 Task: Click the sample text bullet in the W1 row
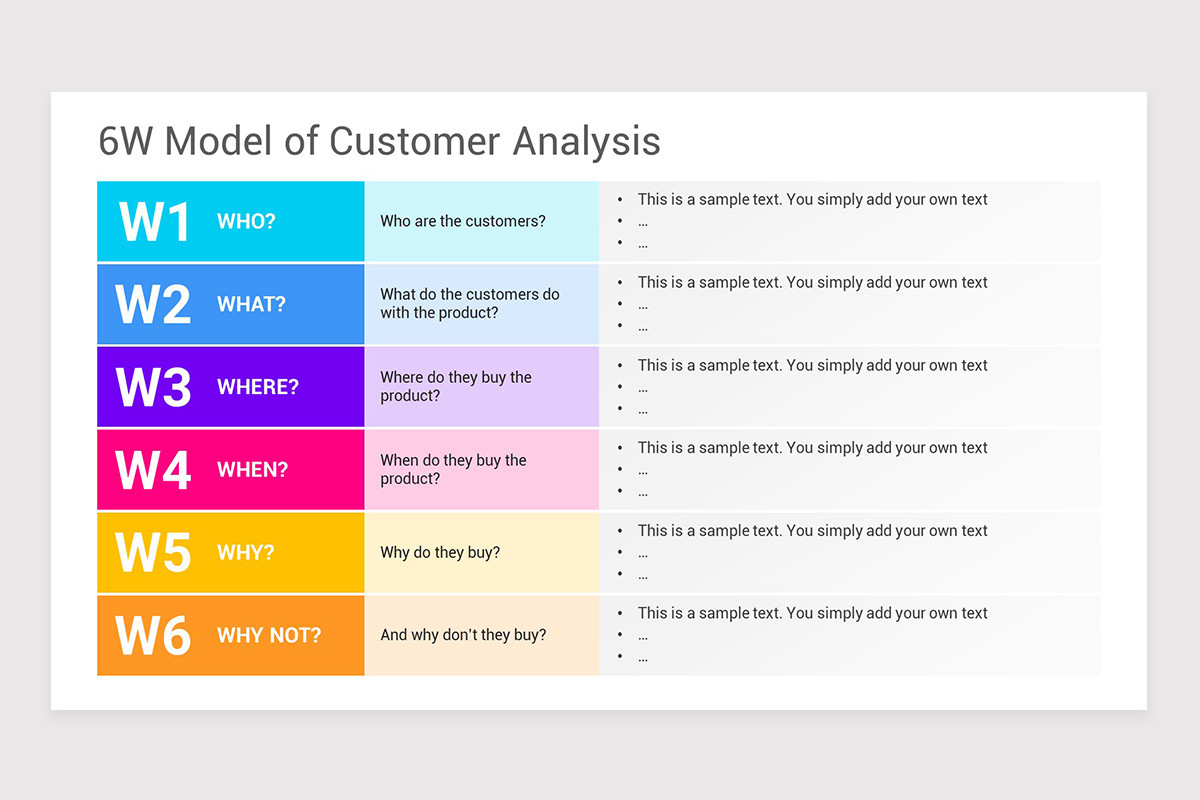click(812, 199)
